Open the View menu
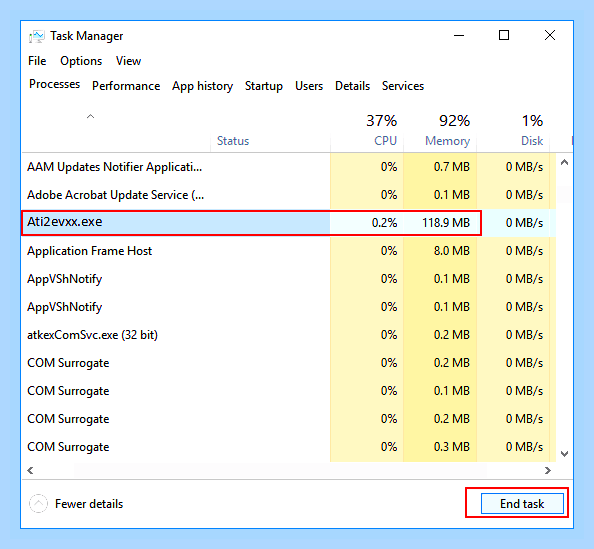This screenshot has height=549, width=594. pos(128,61)
